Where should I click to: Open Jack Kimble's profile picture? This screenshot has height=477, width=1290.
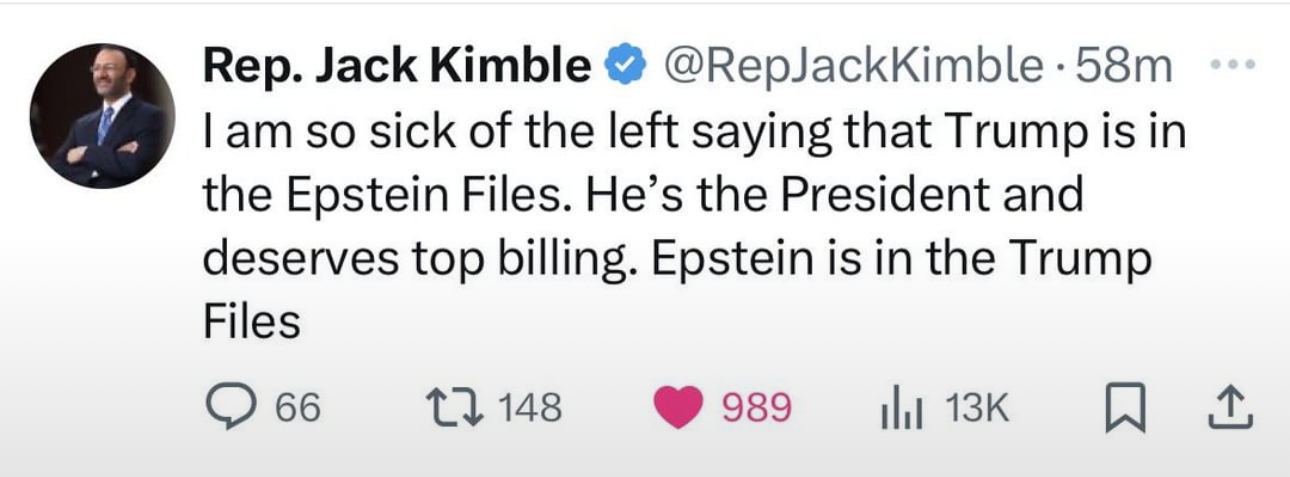pos(102,116)
